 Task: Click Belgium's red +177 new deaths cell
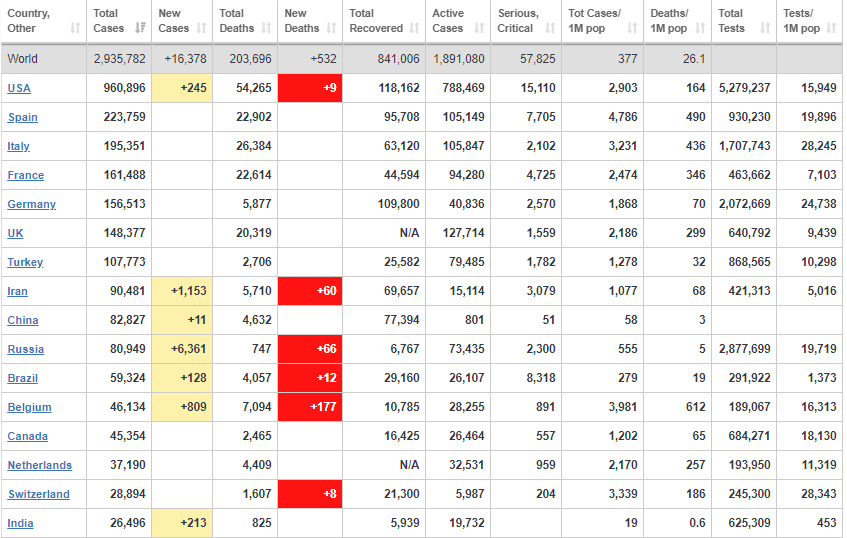click(310, 407)
